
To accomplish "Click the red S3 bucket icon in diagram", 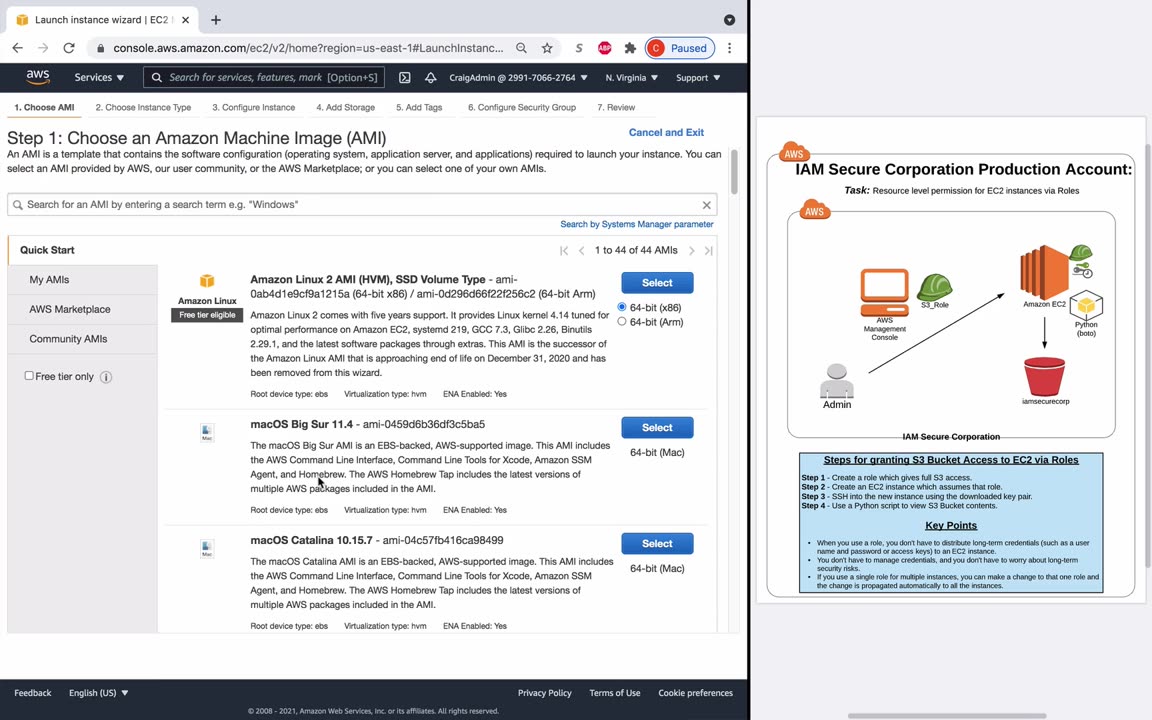I will pos(1044,375).
